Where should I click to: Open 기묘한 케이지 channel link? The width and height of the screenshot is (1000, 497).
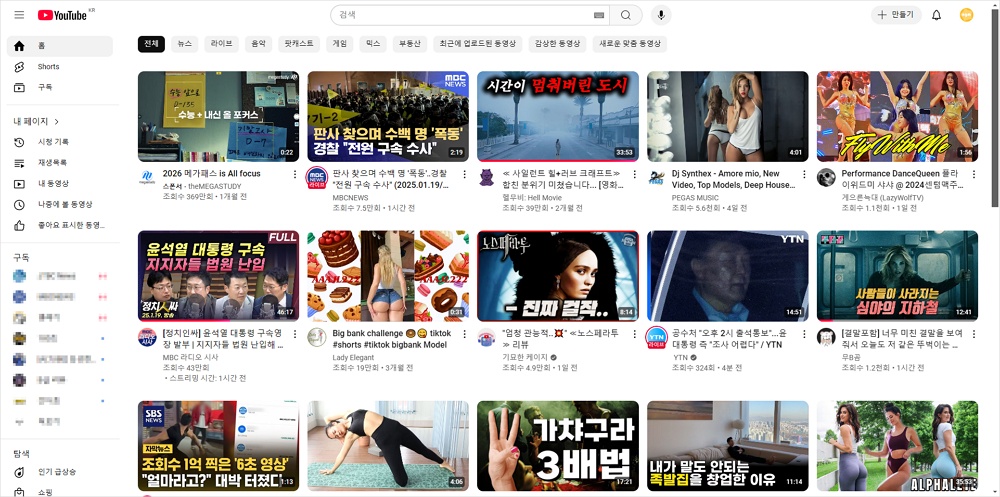(x=525, y=357)
